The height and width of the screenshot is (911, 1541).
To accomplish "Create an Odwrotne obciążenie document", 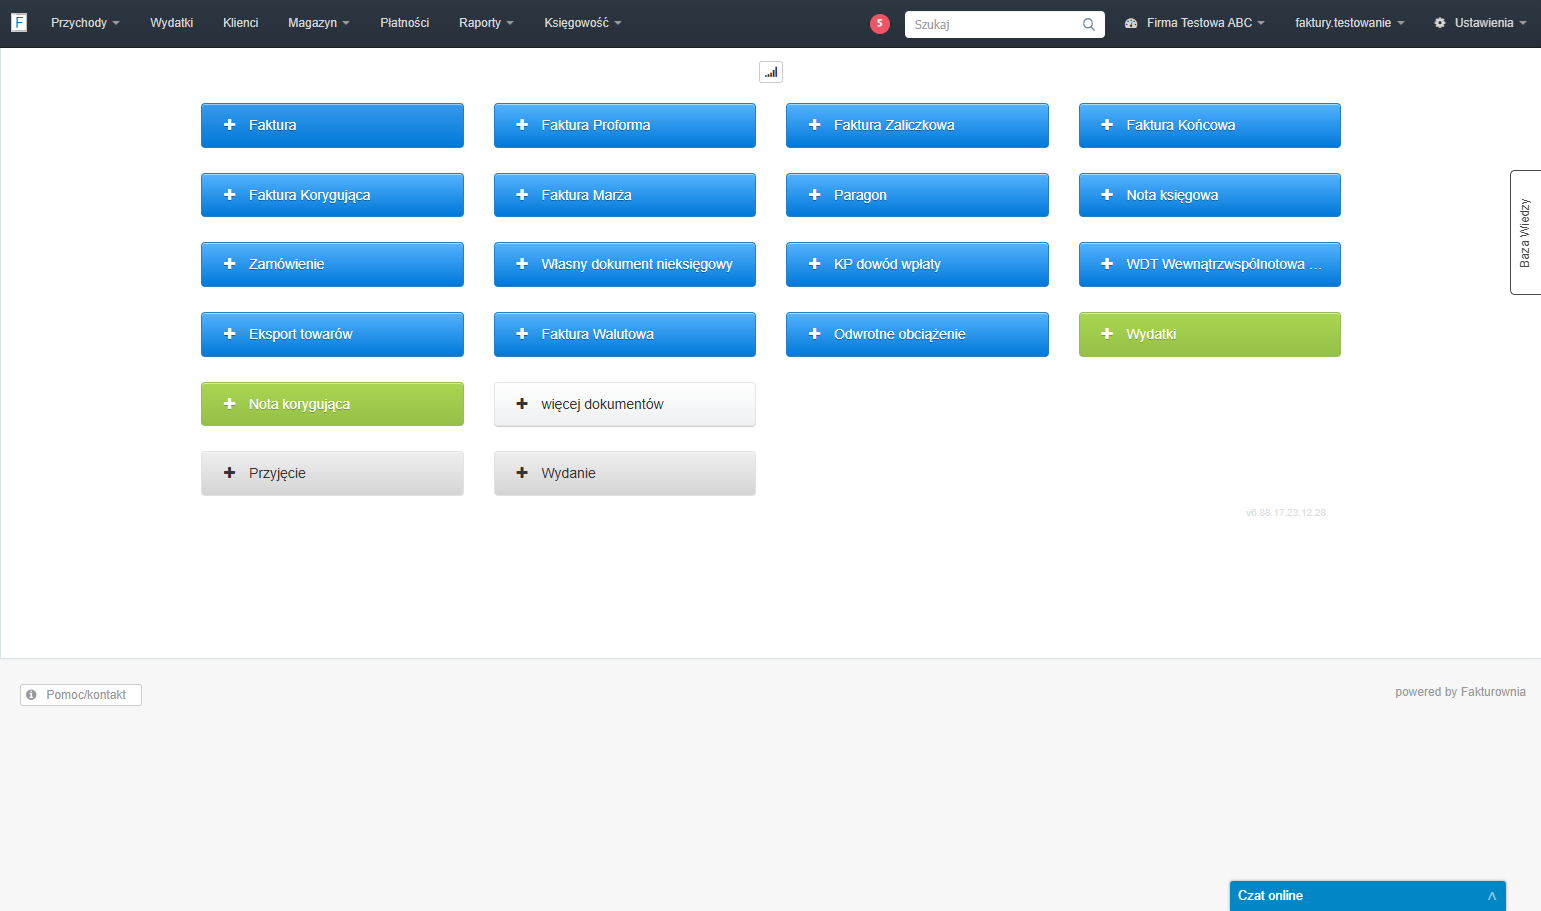I will 917,334.
